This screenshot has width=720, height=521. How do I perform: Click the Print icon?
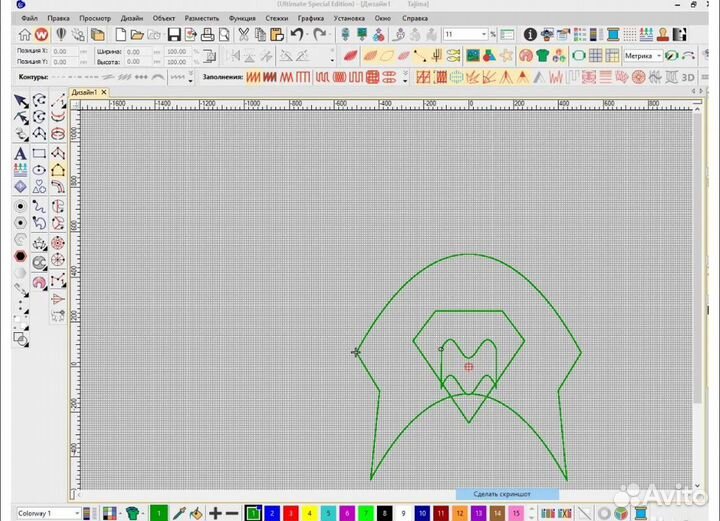tap(208, 34)
